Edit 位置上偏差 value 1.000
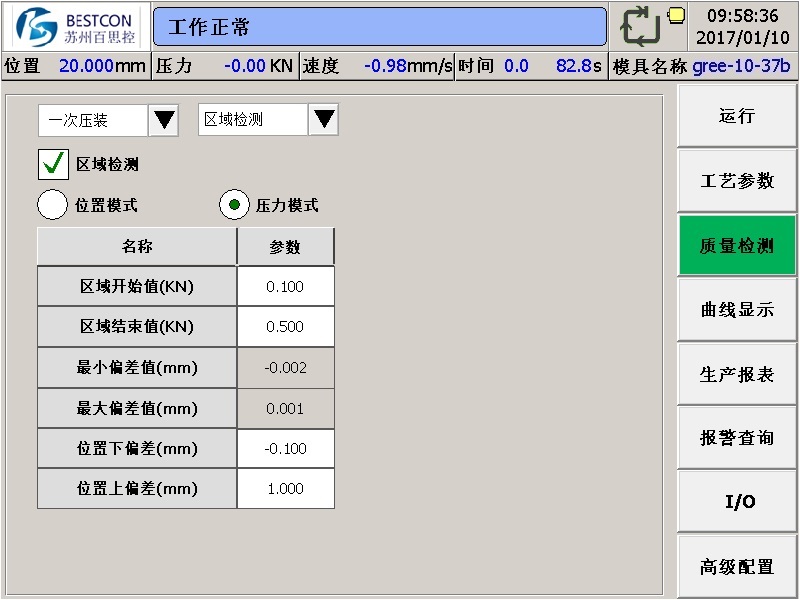Image resolution: width=800 pixels, height=600 pixels. [286, 489]
